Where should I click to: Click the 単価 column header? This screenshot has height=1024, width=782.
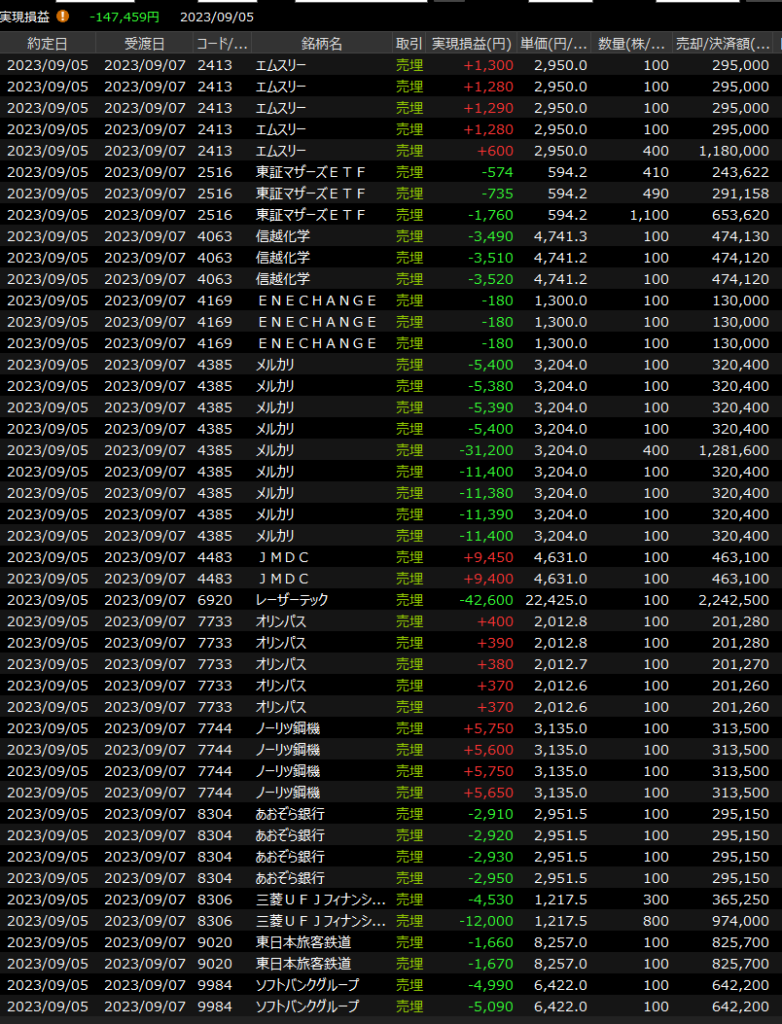554,43
